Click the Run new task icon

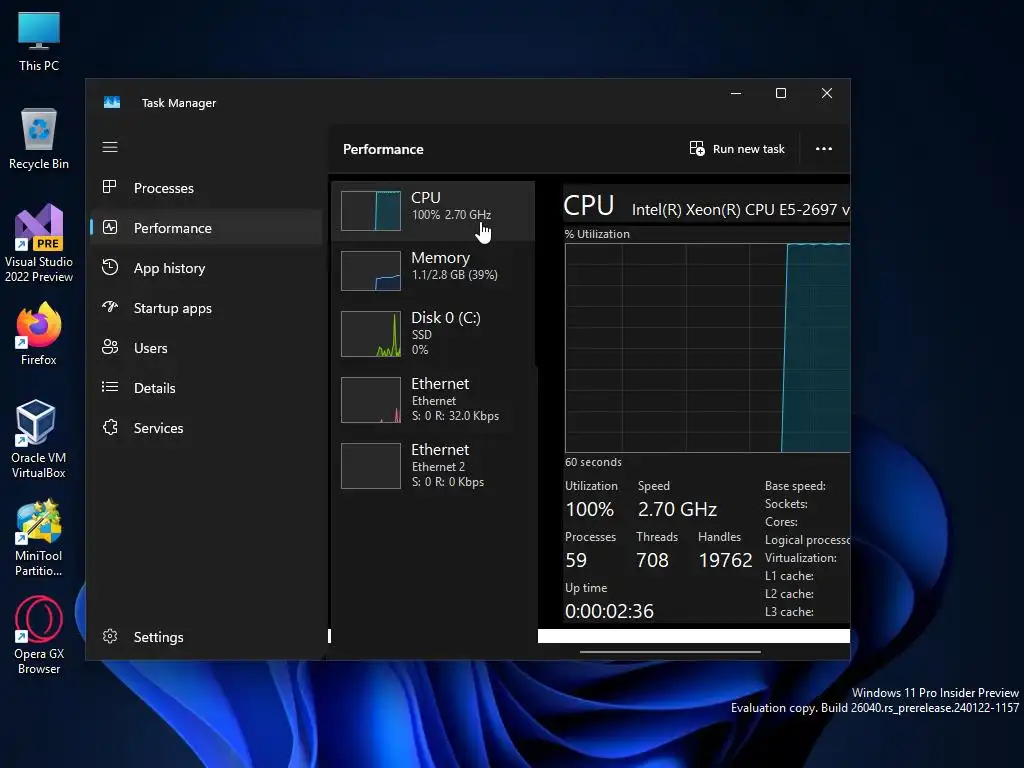click(x=697, y=149)
